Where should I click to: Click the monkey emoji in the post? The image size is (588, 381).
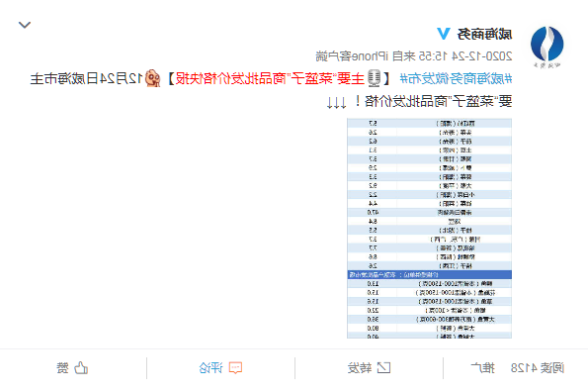[153, 78]
